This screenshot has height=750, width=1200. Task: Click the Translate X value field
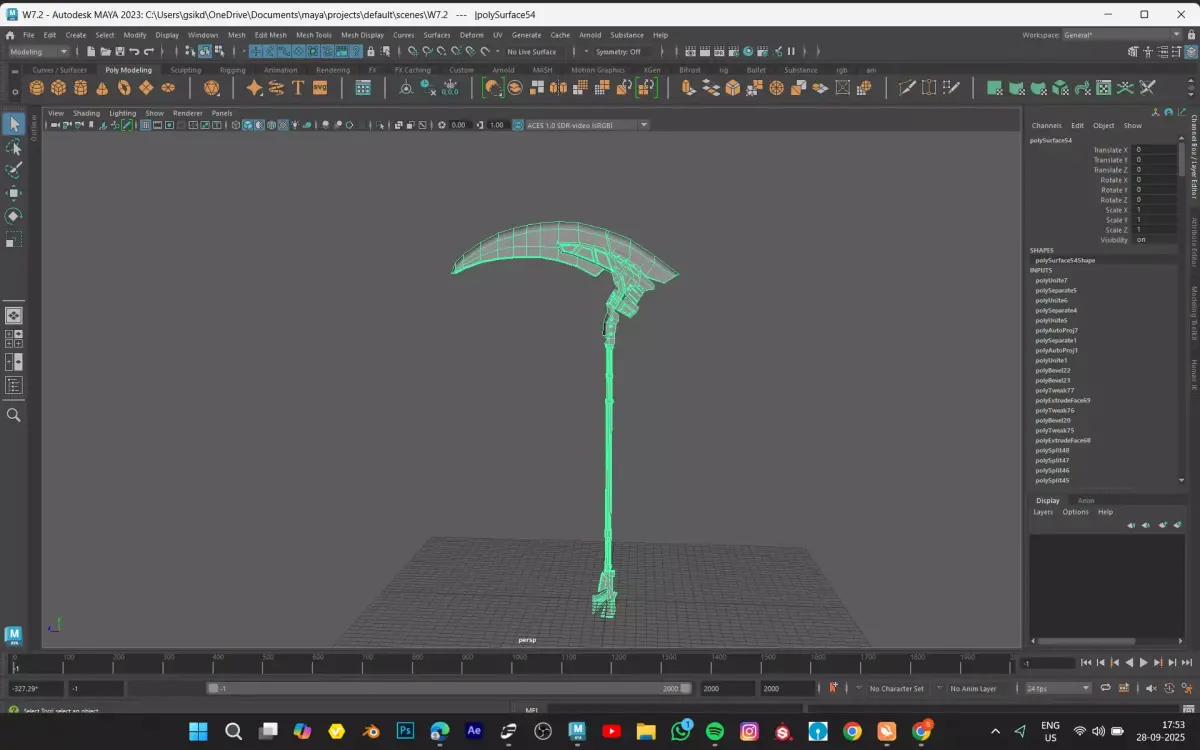click(x=1154, y=150)
